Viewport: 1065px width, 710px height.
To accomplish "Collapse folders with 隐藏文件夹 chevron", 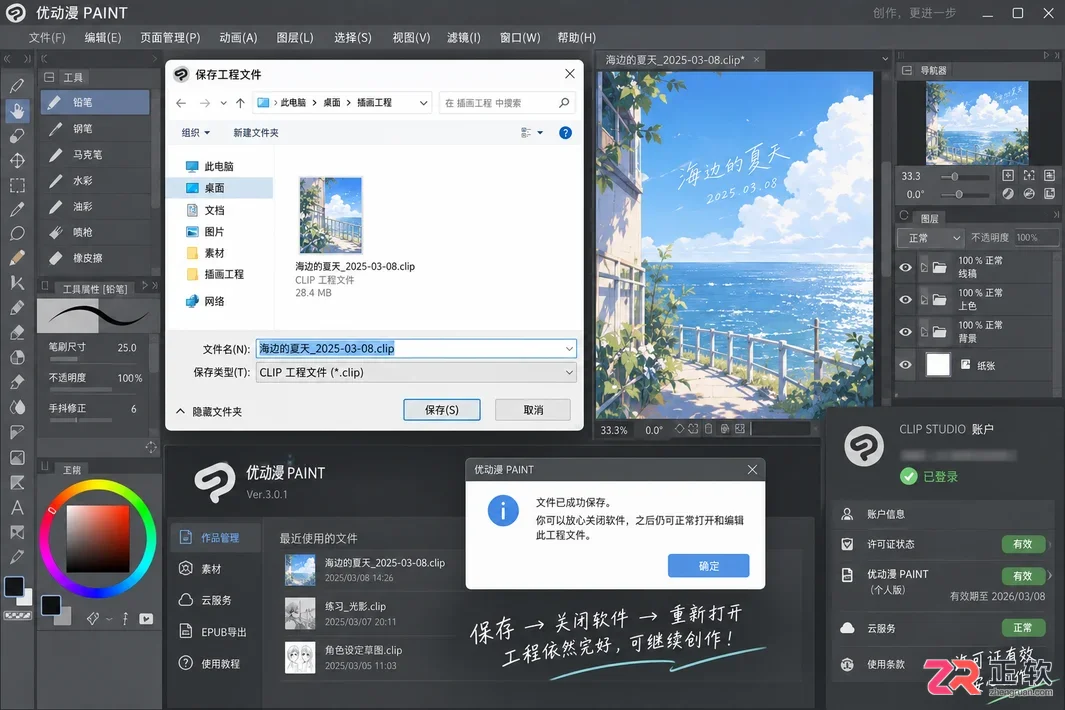I will [x=180, y=411].
